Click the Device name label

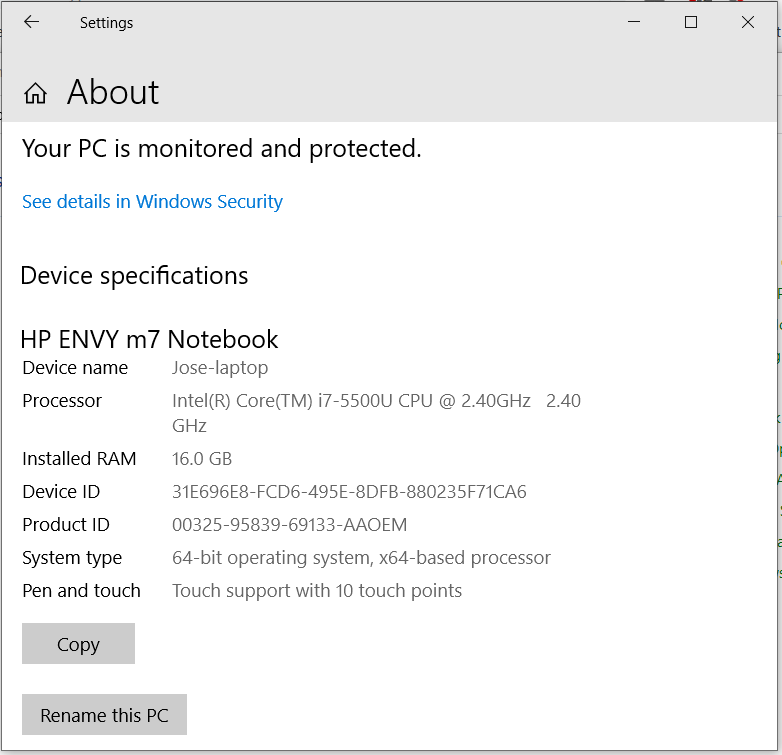click(x=75, y=368)
